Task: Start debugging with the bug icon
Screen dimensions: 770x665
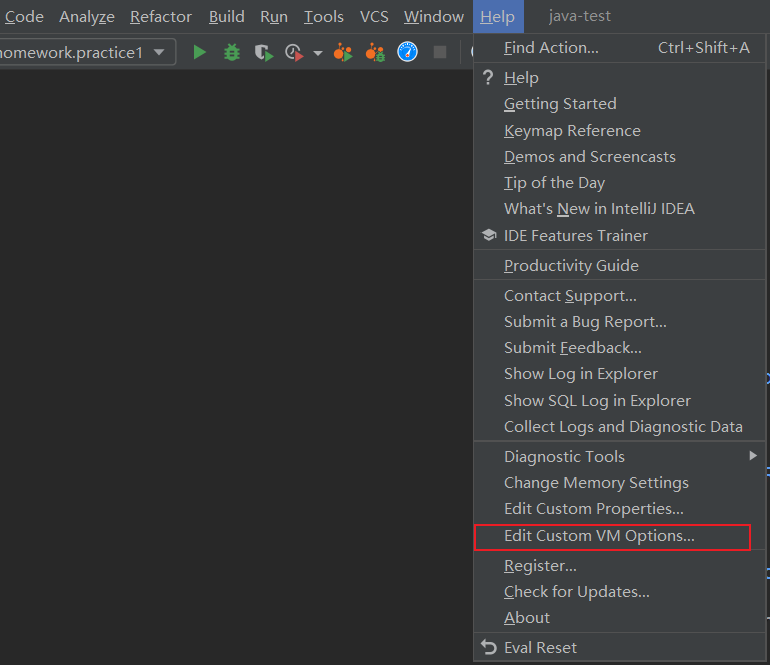Action: click(232, 52)
